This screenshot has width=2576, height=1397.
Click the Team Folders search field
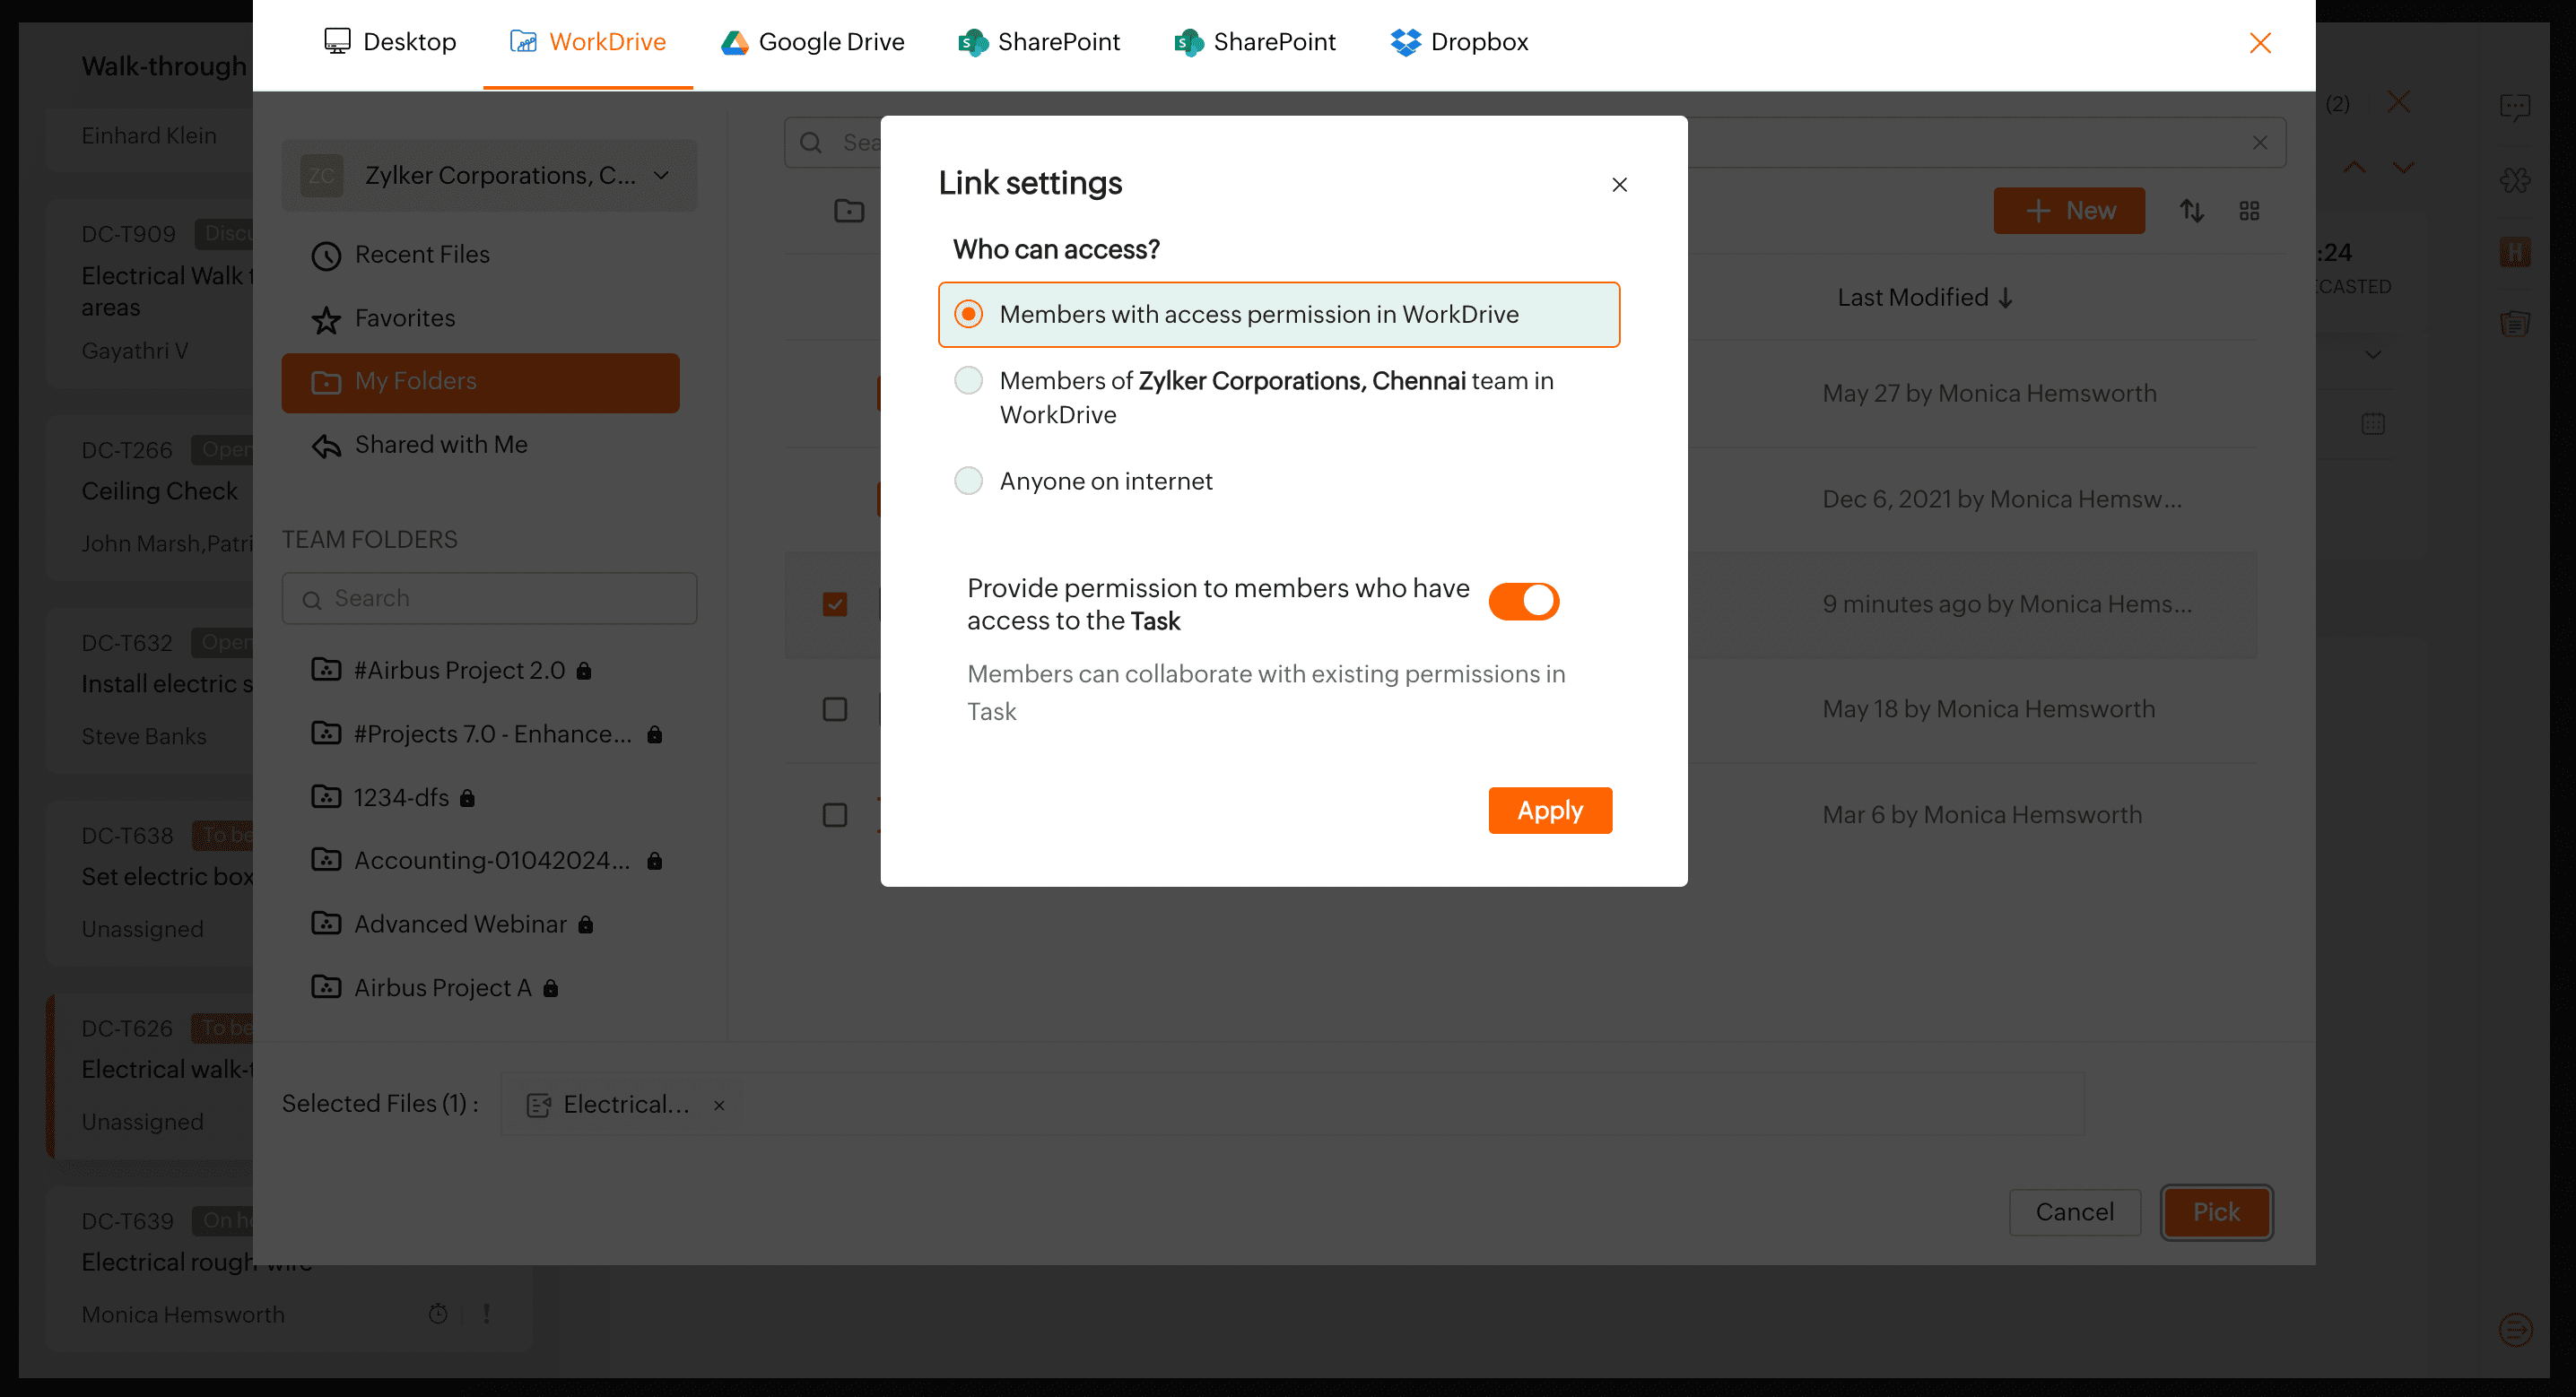pos(490,598)
